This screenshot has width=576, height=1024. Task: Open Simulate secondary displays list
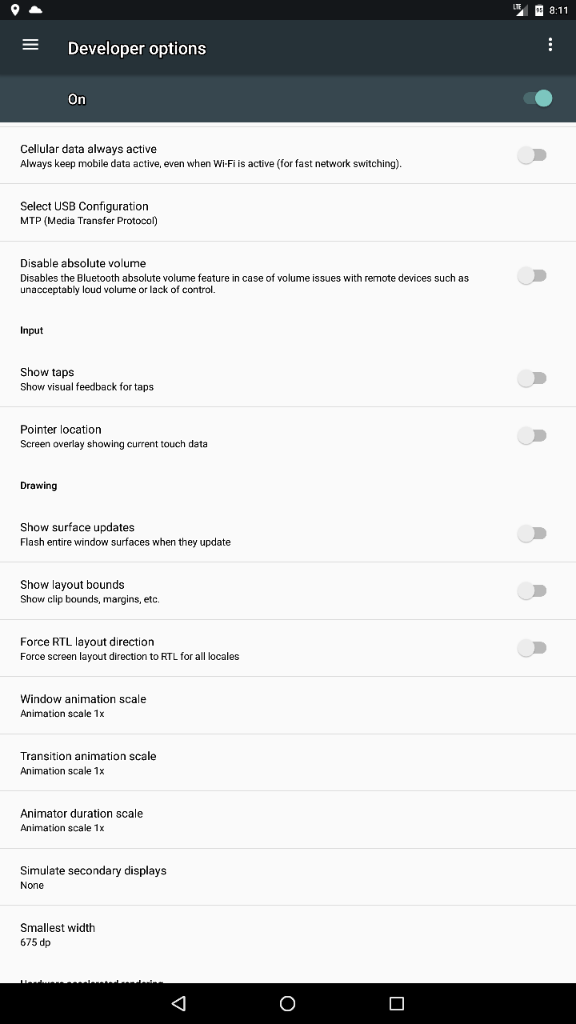point(288,877)
